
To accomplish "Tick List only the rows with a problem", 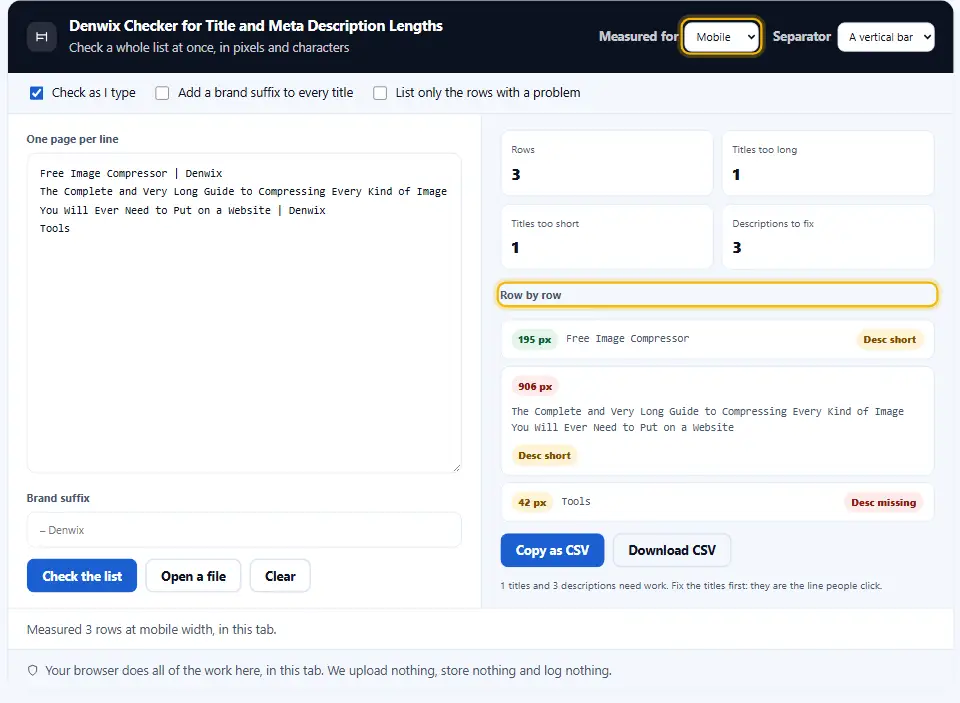I will pyautogui.click(x=380, y=93).
